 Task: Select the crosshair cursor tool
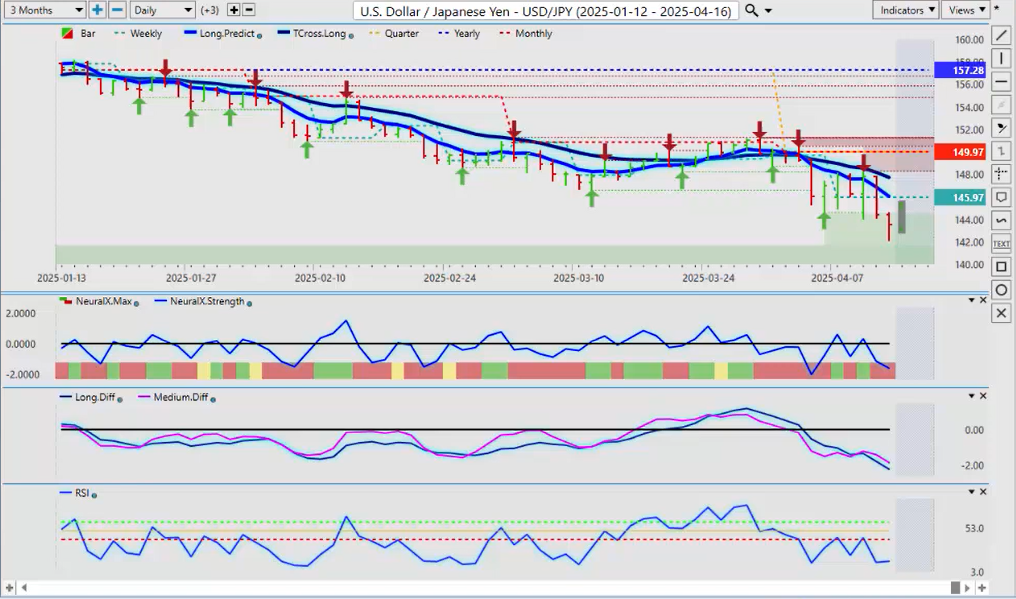tap(1001, 174)
